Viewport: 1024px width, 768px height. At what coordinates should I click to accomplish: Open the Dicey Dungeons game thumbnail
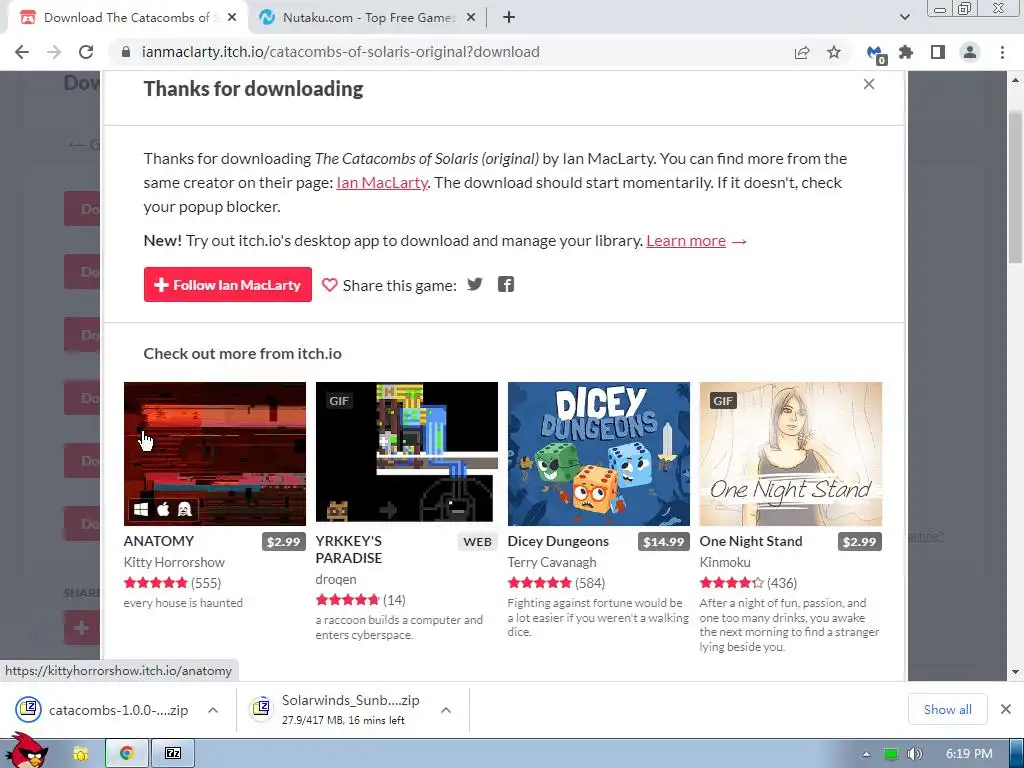599,454
